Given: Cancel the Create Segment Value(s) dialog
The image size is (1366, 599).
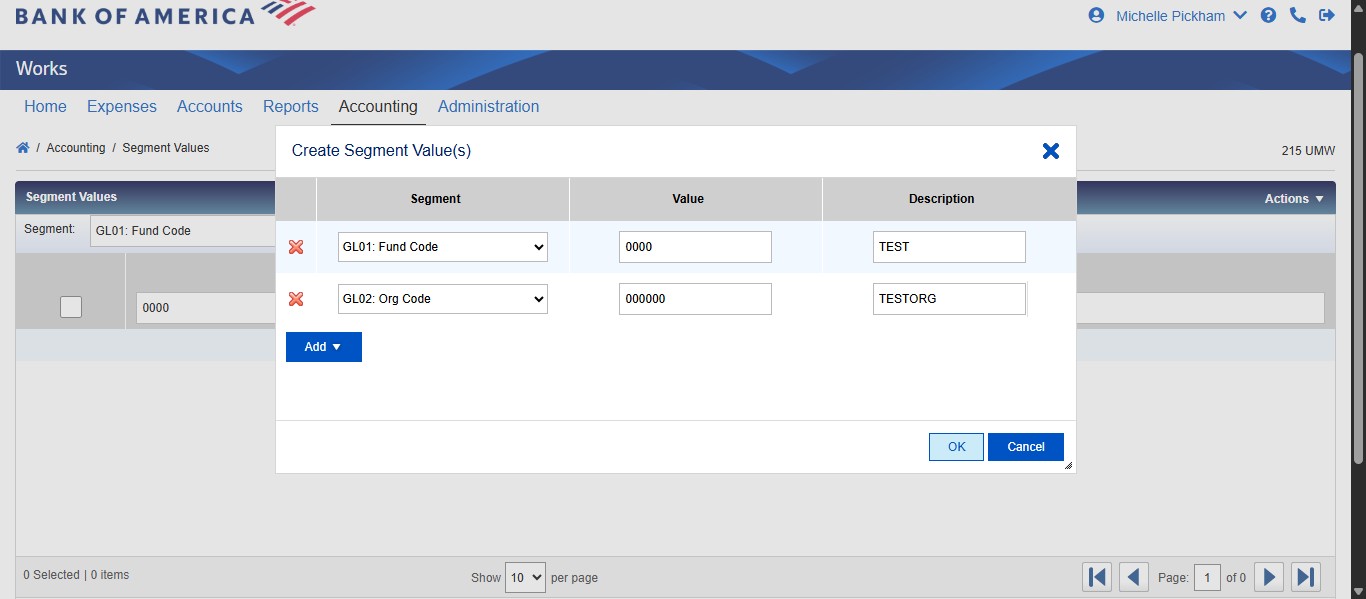Looking at the screenshot, I should click(x=1026, y=446).
